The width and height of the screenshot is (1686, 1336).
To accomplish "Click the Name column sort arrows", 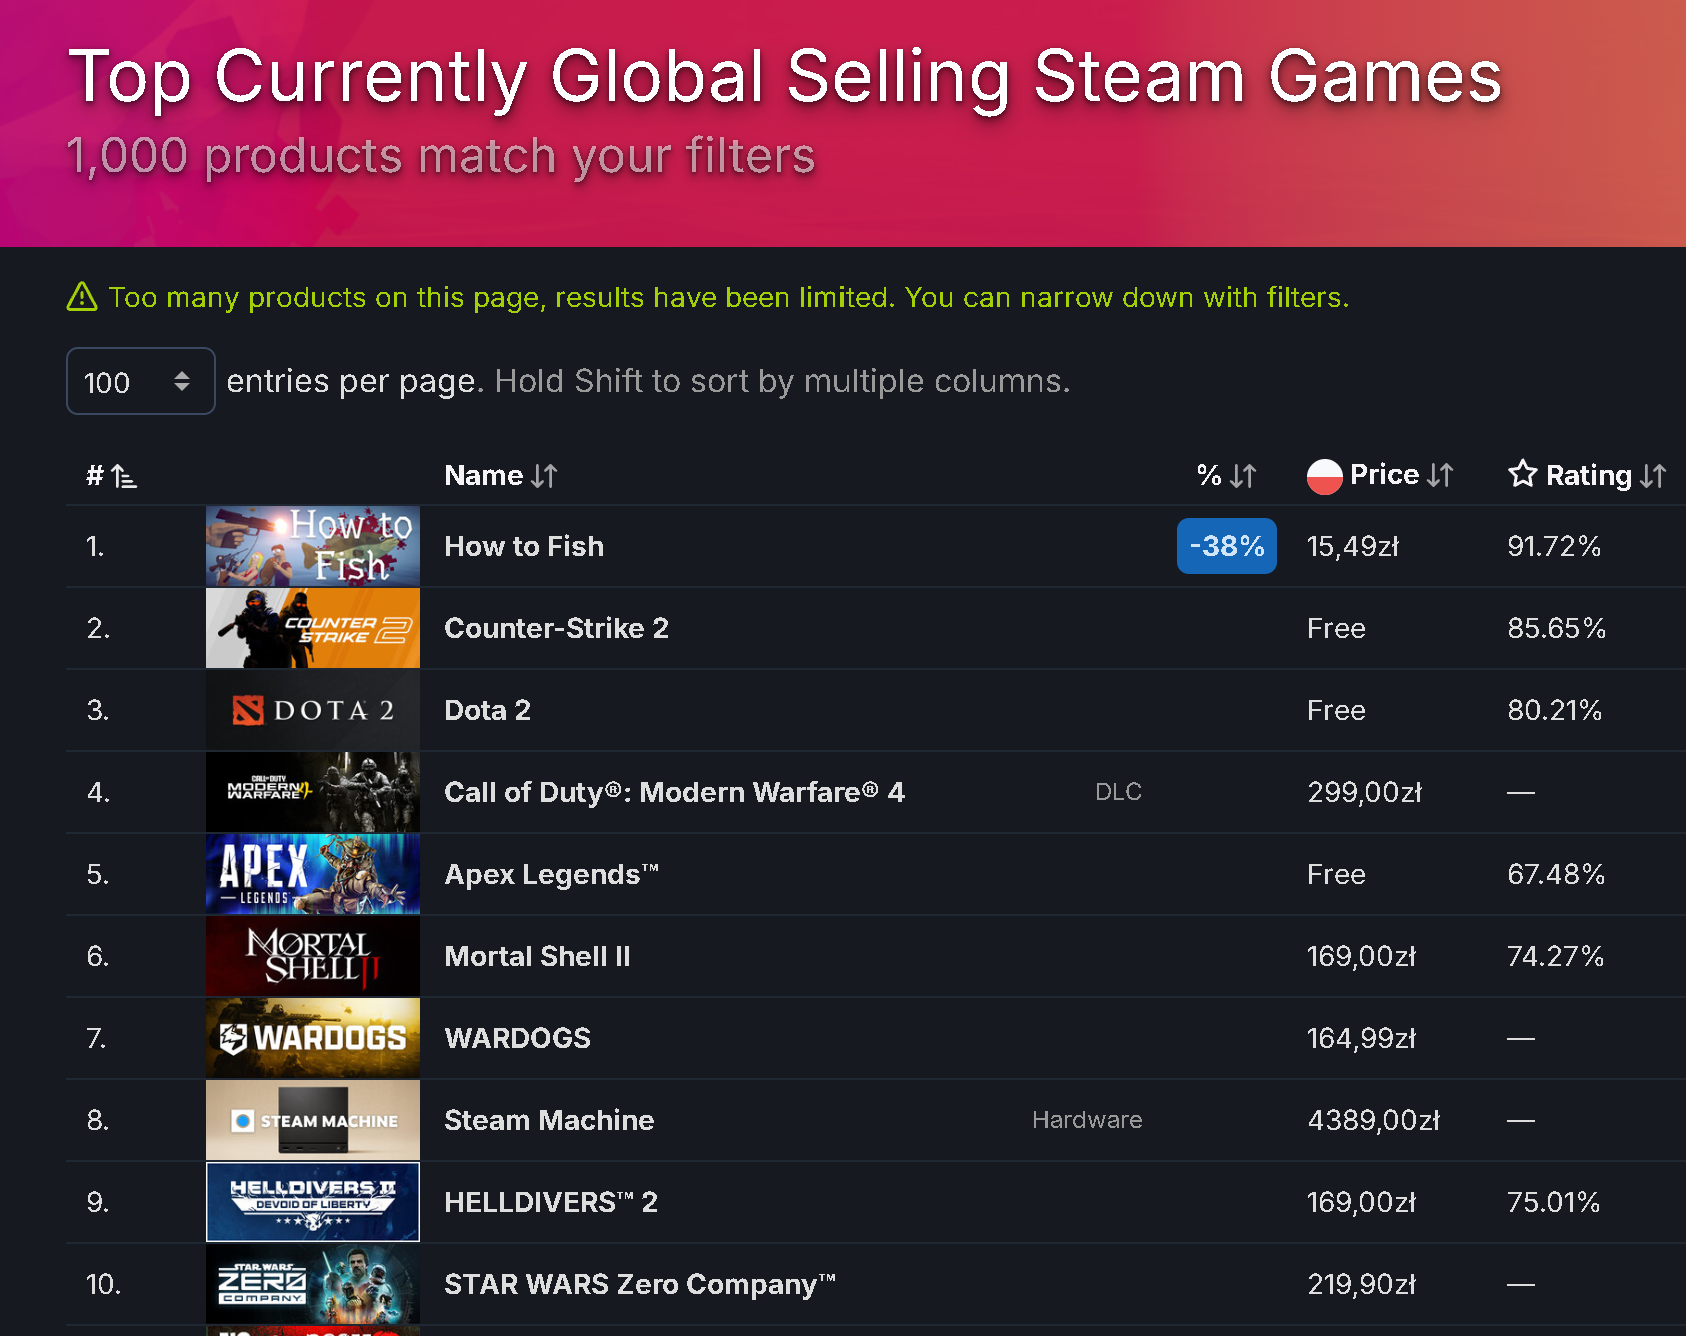I will [x=544, y=476].
